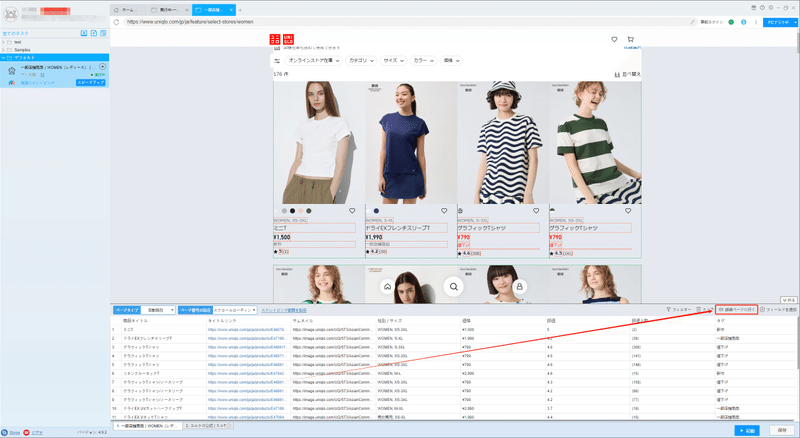Open the UNIQLO shopping cart icon
The width and height of the screenshot is (800, 438).
pyautogui.click(x=631, y=39)
